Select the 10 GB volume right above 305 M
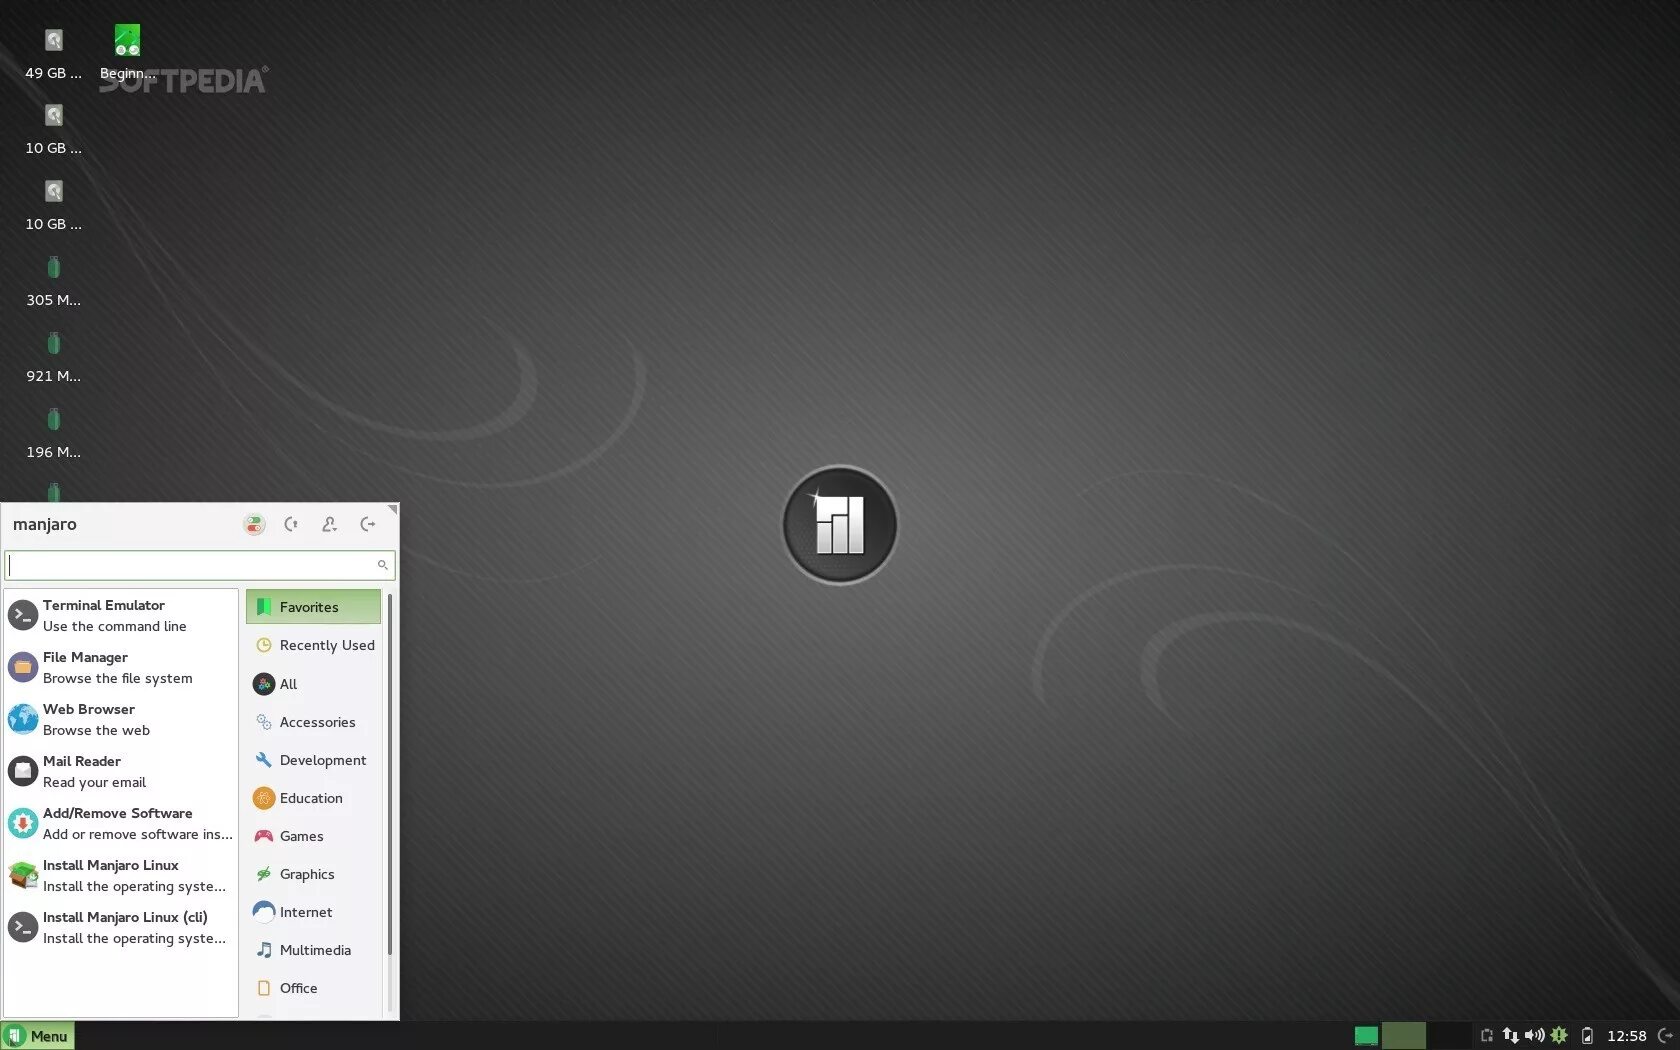 (x=54, y=205)
